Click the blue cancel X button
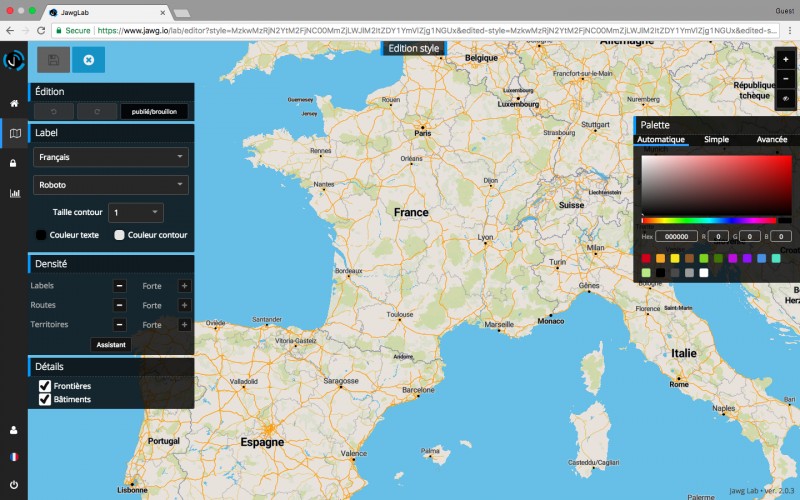 coord(88,60)
